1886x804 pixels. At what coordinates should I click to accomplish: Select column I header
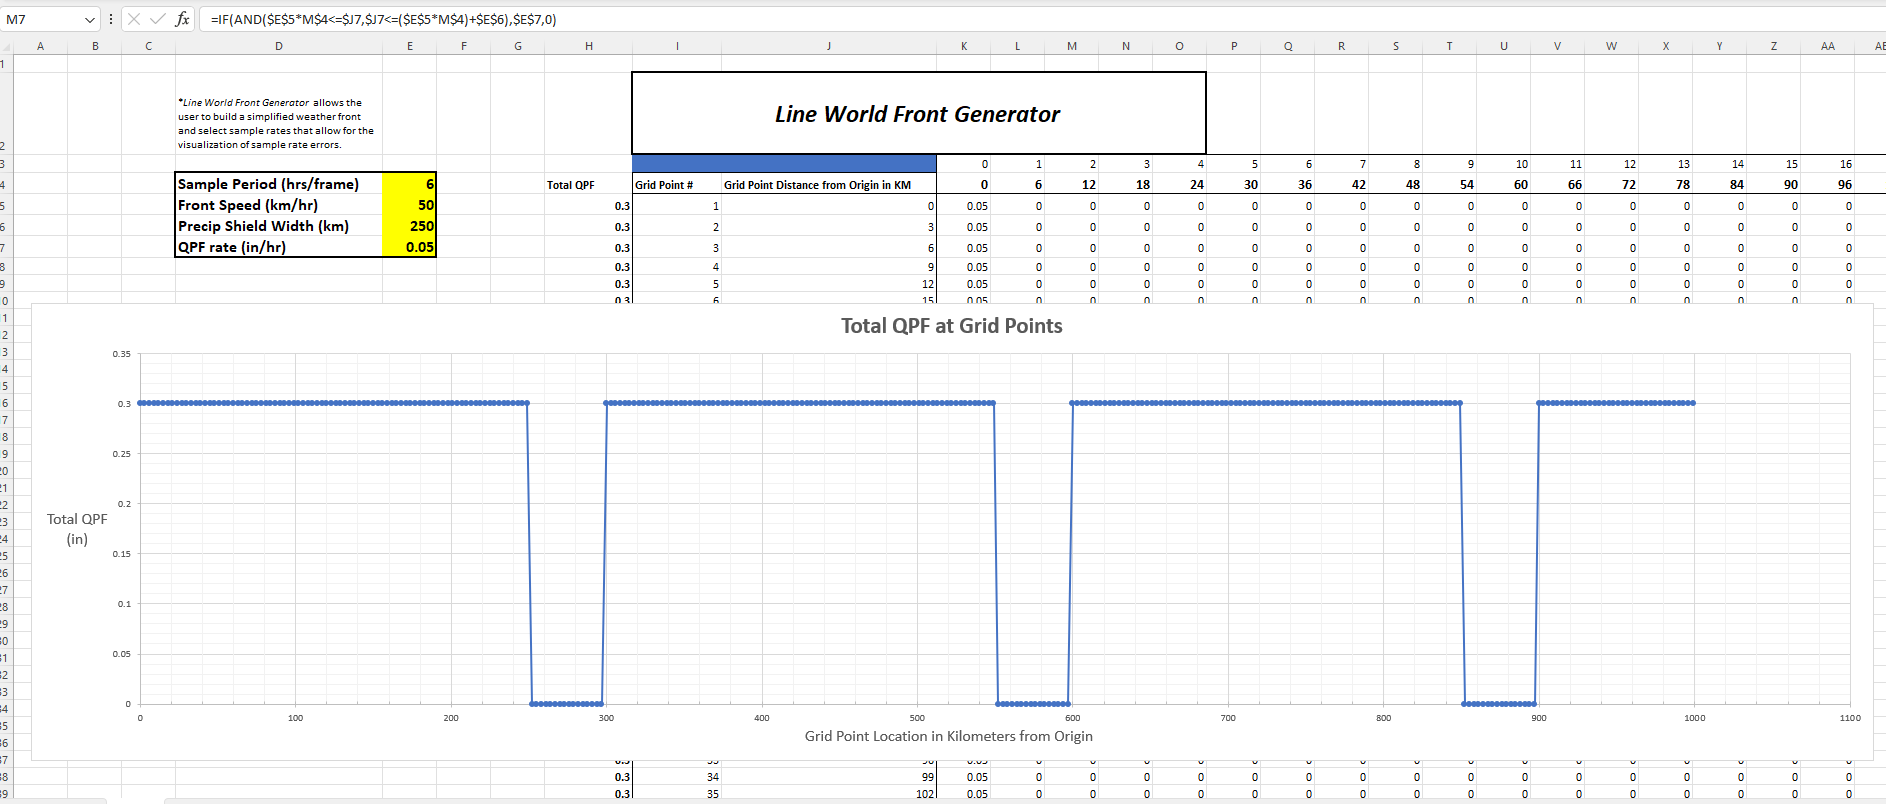677,46
